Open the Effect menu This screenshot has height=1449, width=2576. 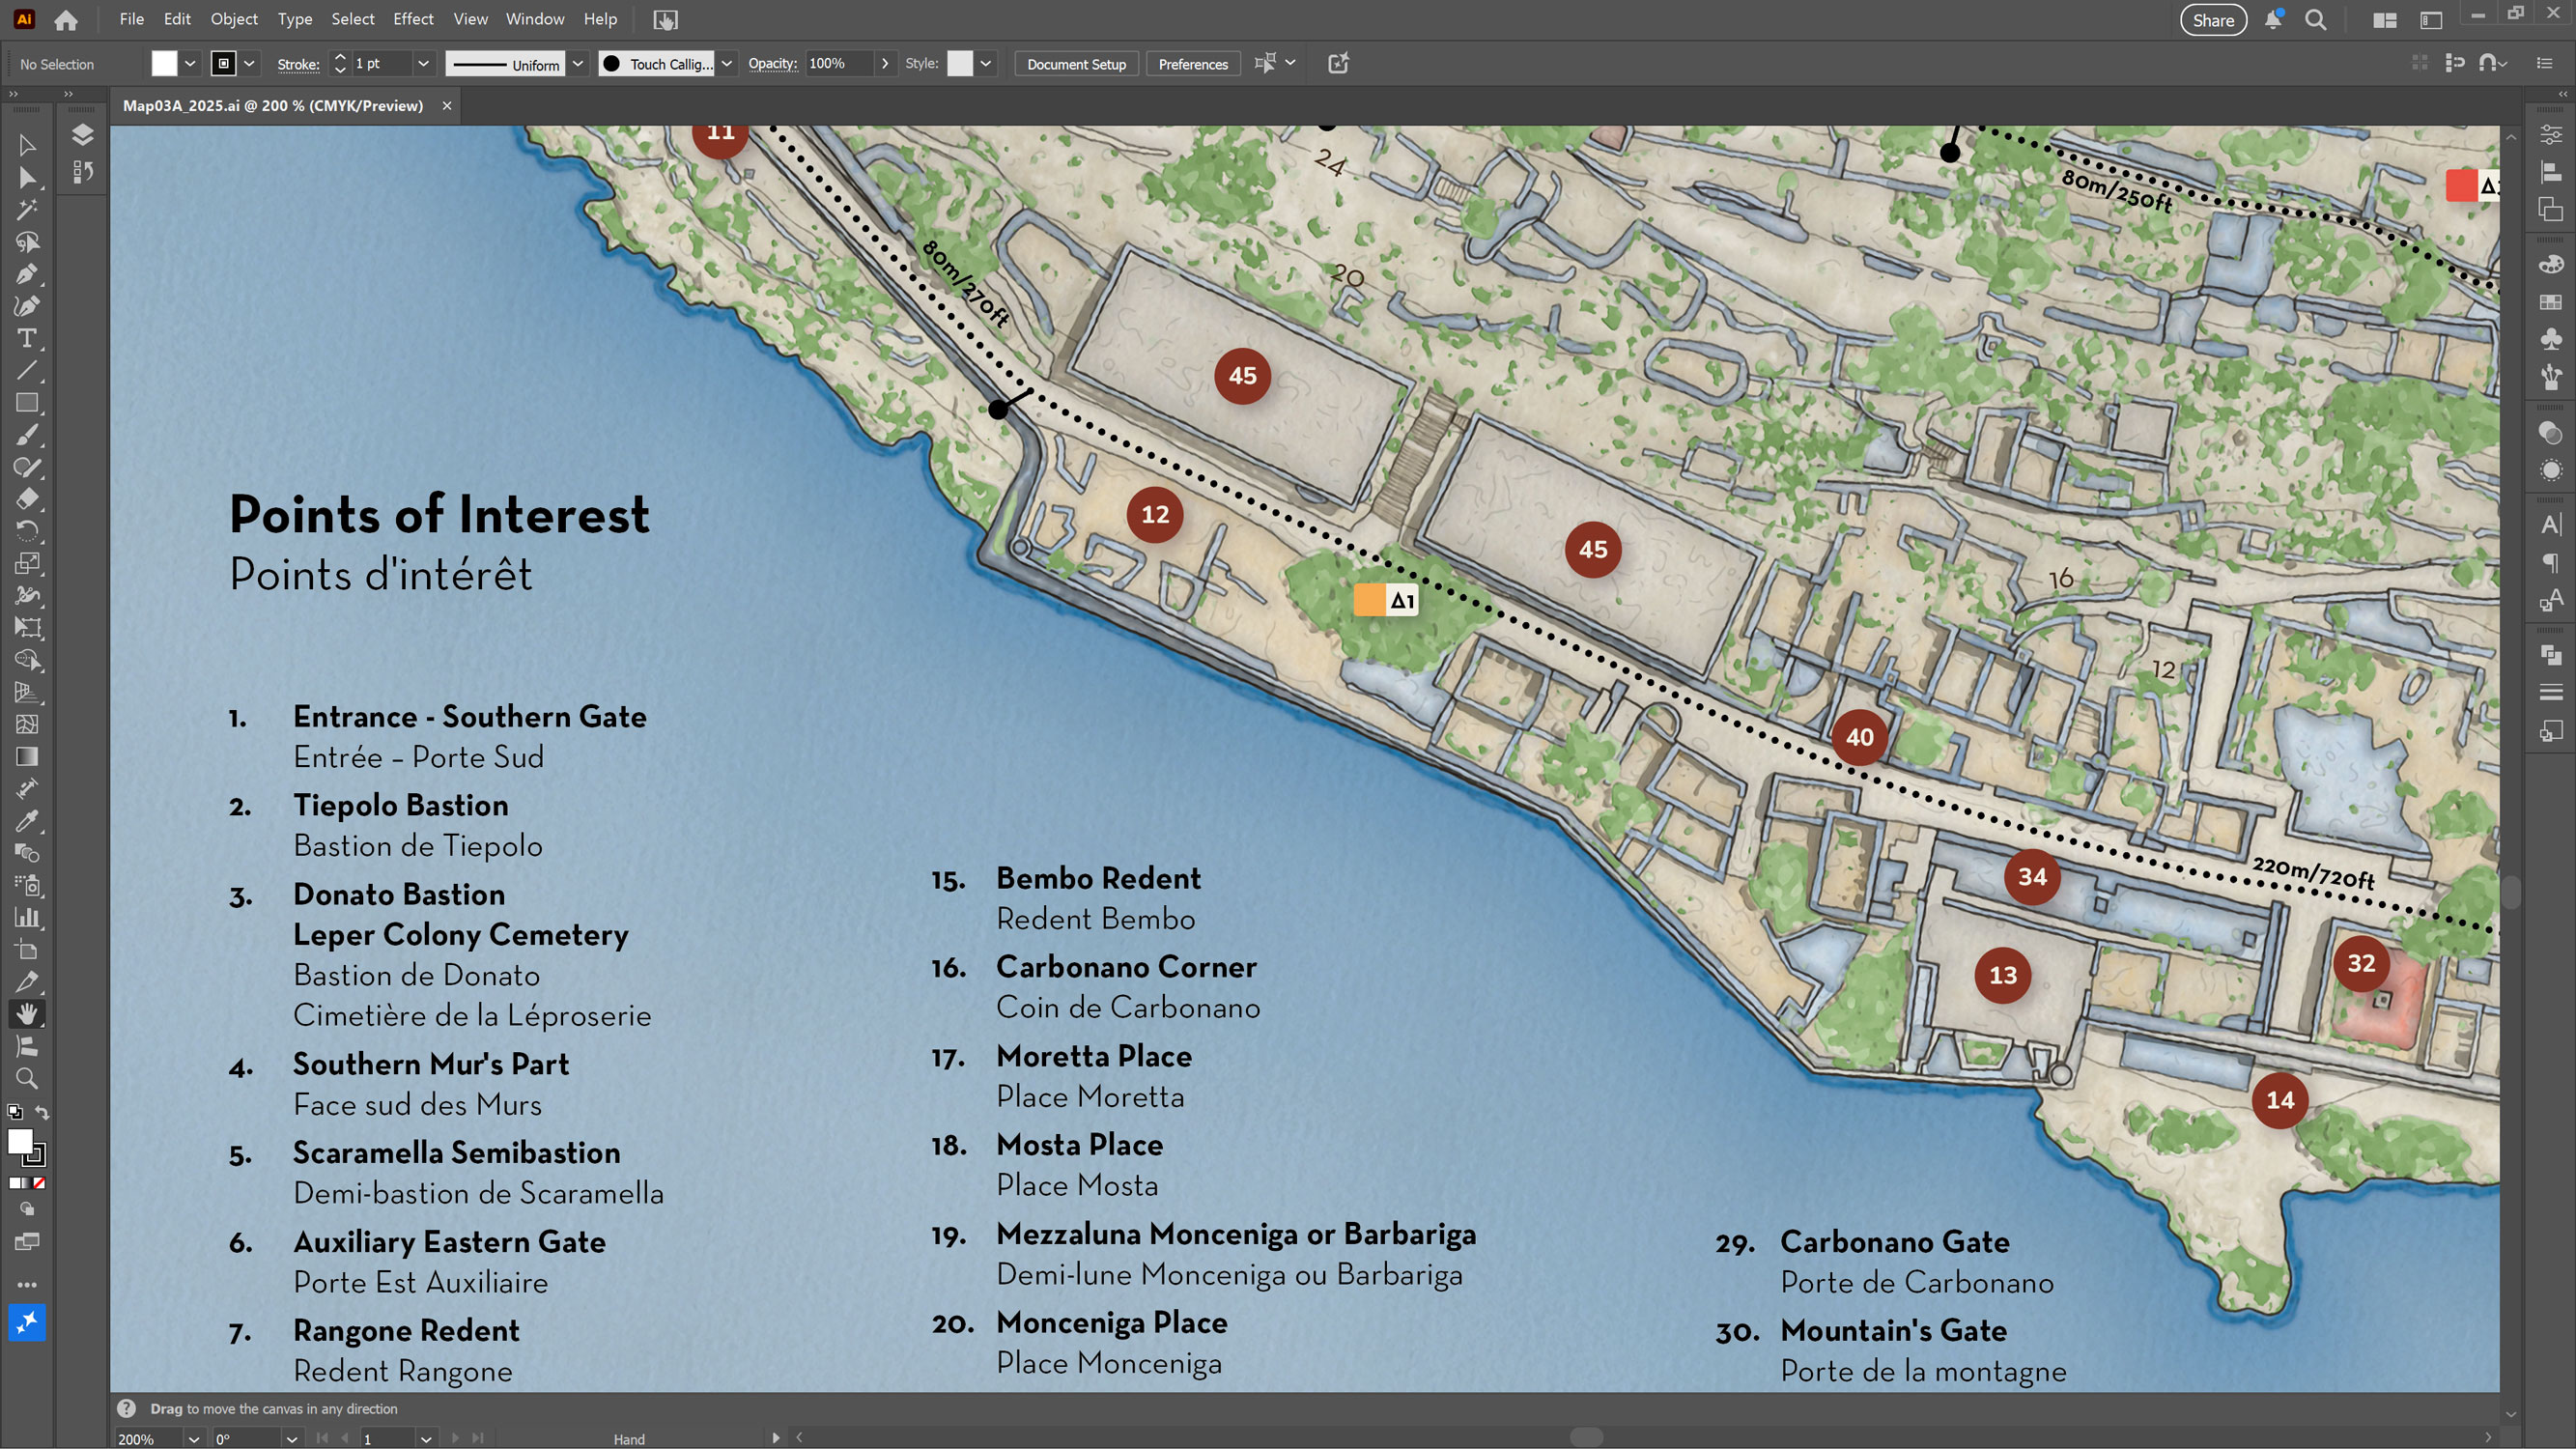pyautogui.click(x=412, y=19)
